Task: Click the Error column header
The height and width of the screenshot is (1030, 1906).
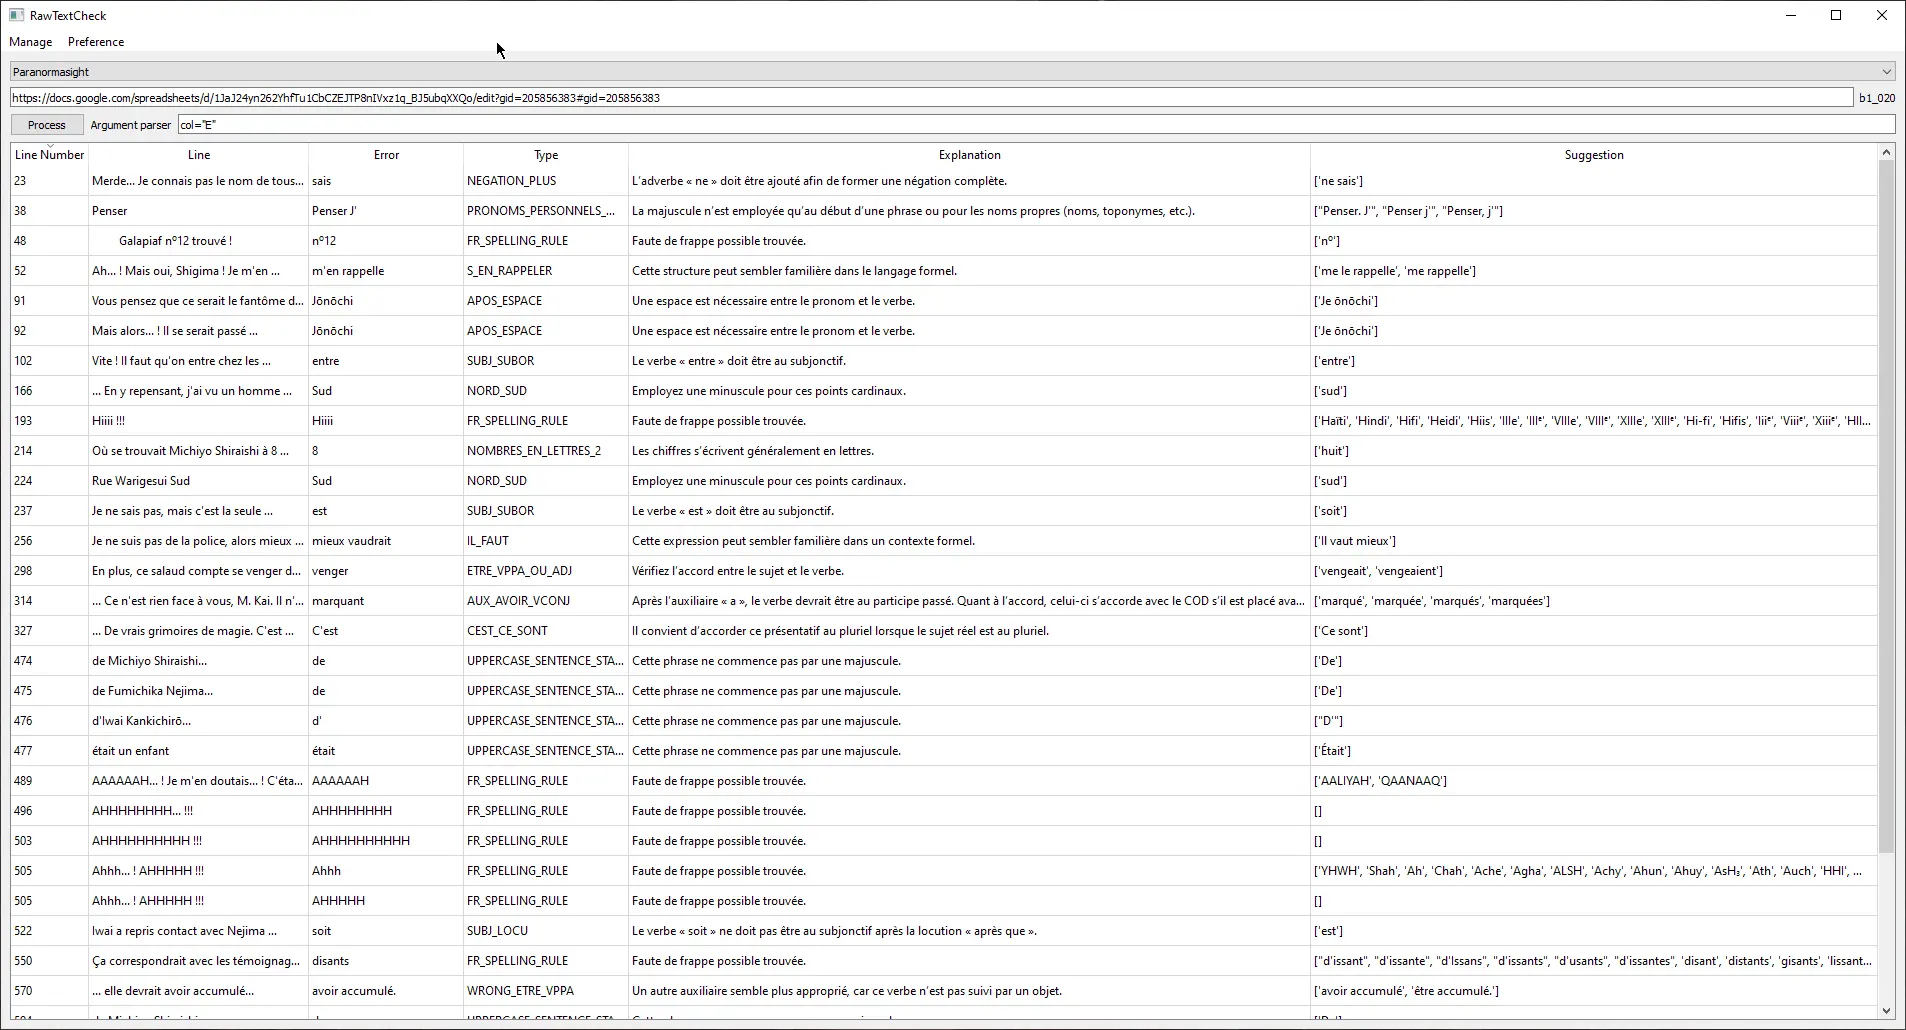Action: [386, 155]
